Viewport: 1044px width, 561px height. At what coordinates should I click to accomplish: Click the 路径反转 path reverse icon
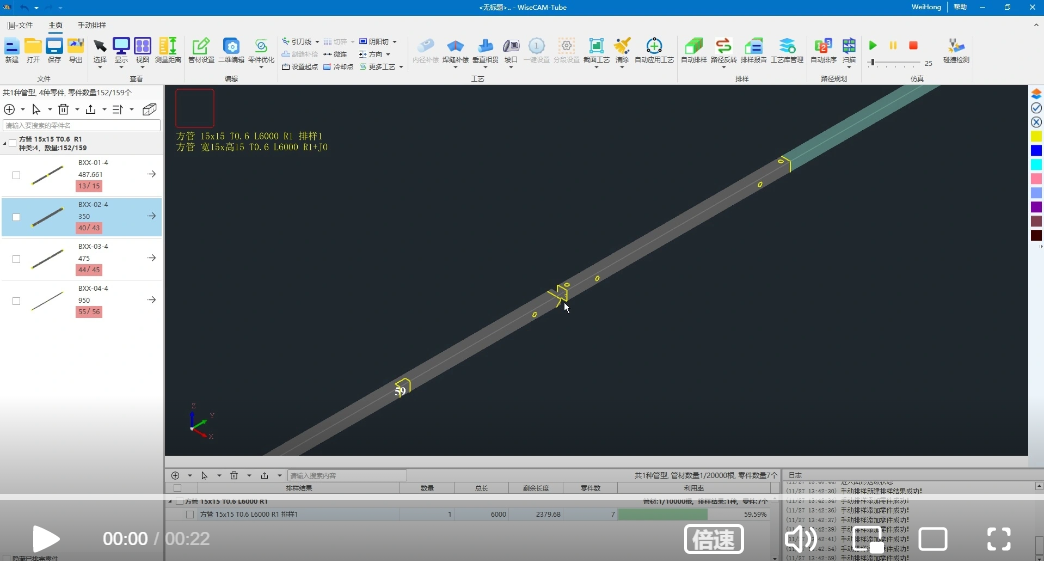[x=723, y=48]
